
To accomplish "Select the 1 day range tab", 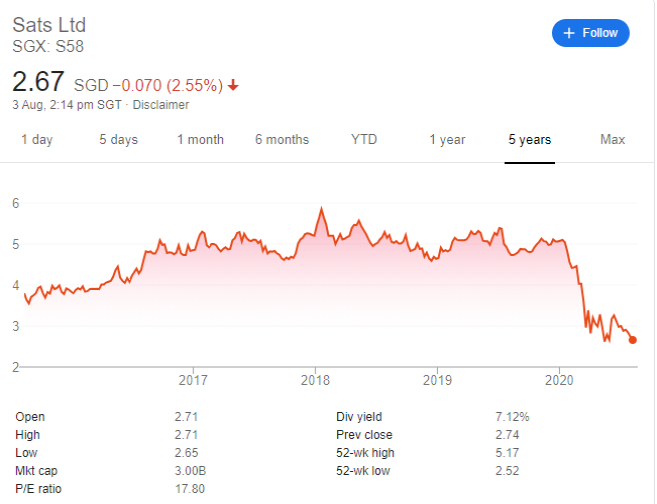I will click(x=37, y=140).
